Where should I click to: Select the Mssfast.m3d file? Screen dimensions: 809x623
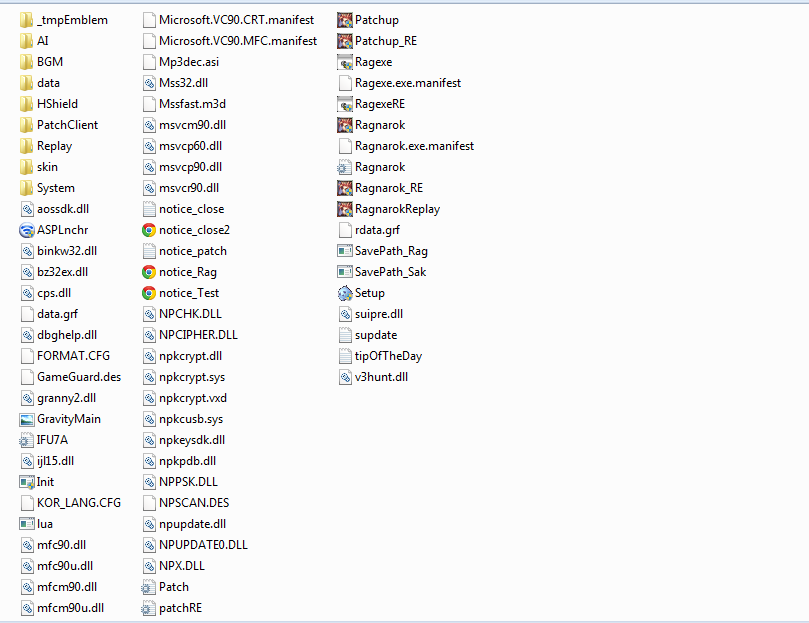click(x=184, y=104)
